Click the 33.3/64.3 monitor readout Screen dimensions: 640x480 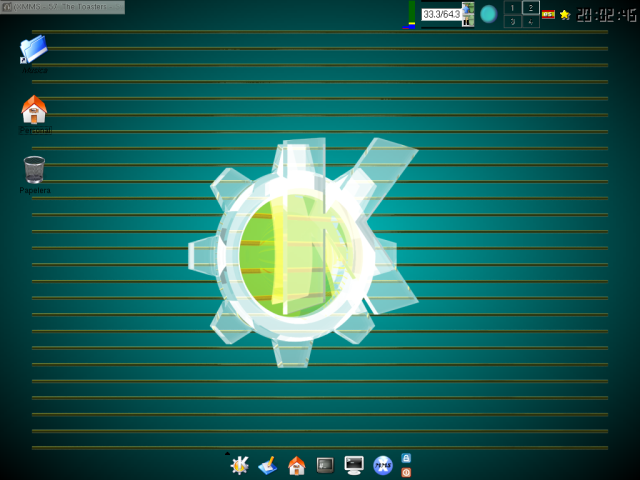pos(441,14)
